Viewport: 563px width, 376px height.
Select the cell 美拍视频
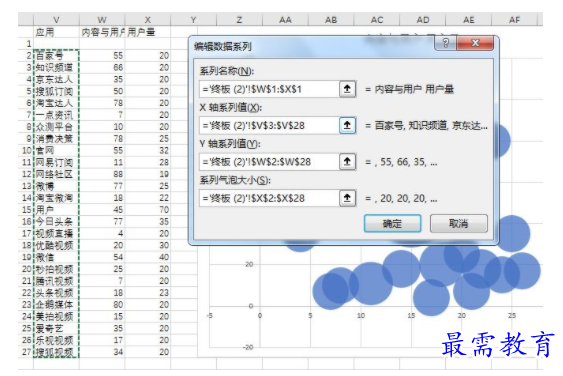pyautogui.click(x=56, y=316)
